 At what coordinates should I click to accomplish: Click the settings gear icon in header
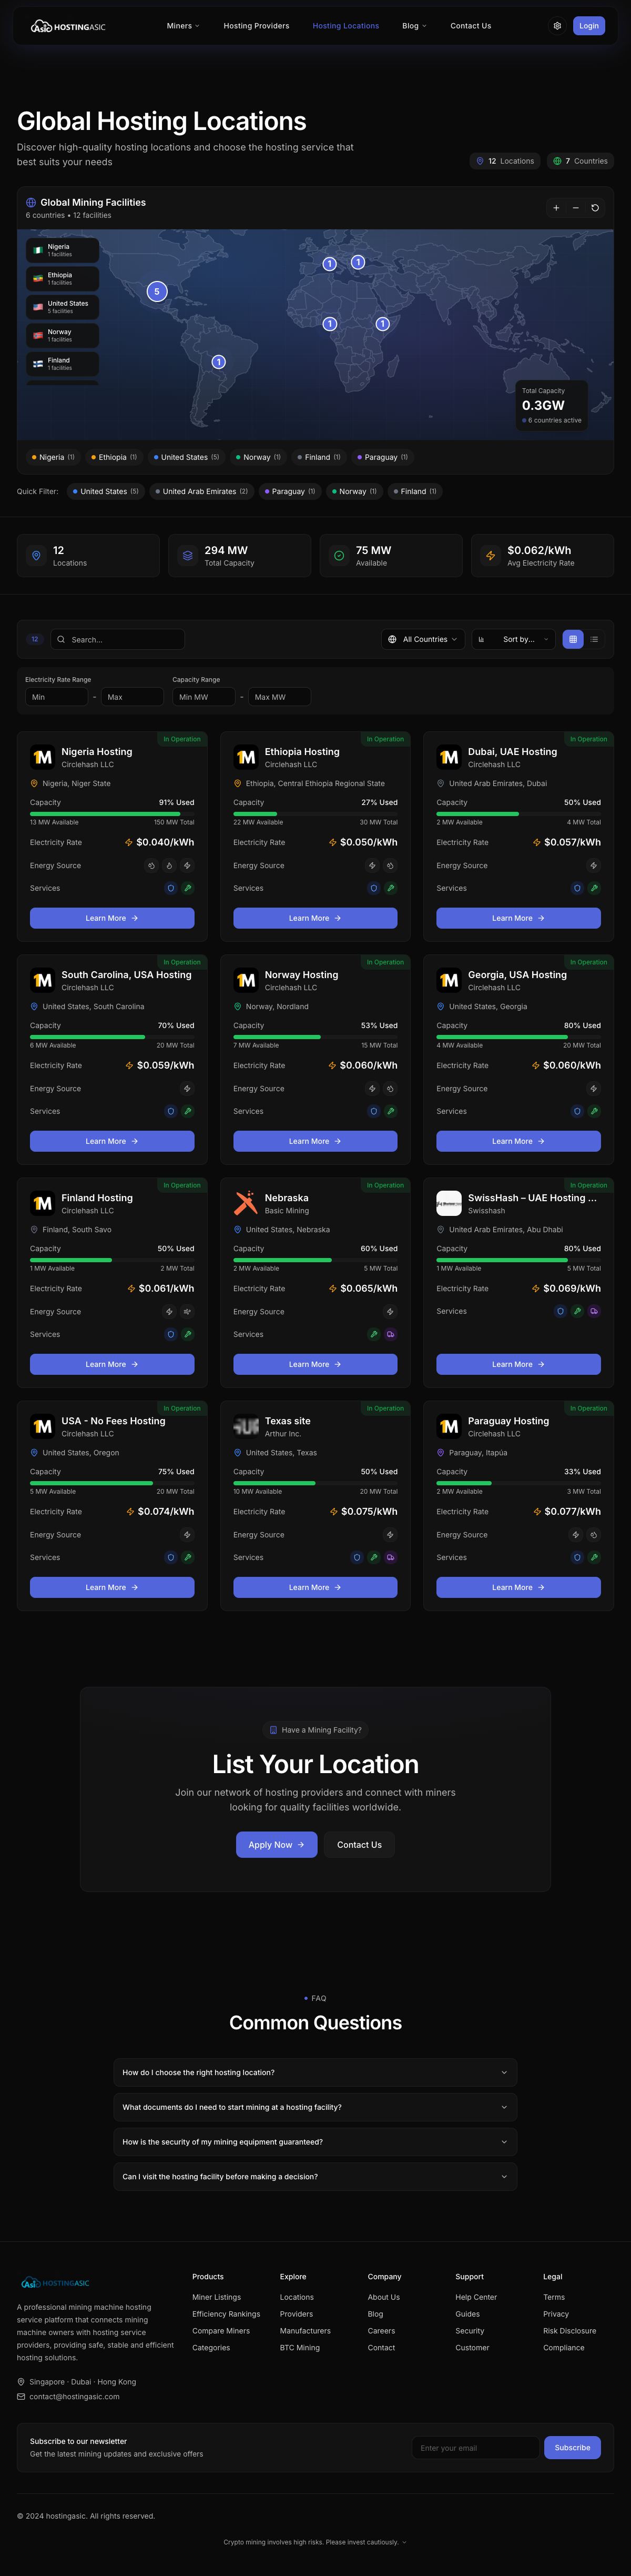[557, 26]
